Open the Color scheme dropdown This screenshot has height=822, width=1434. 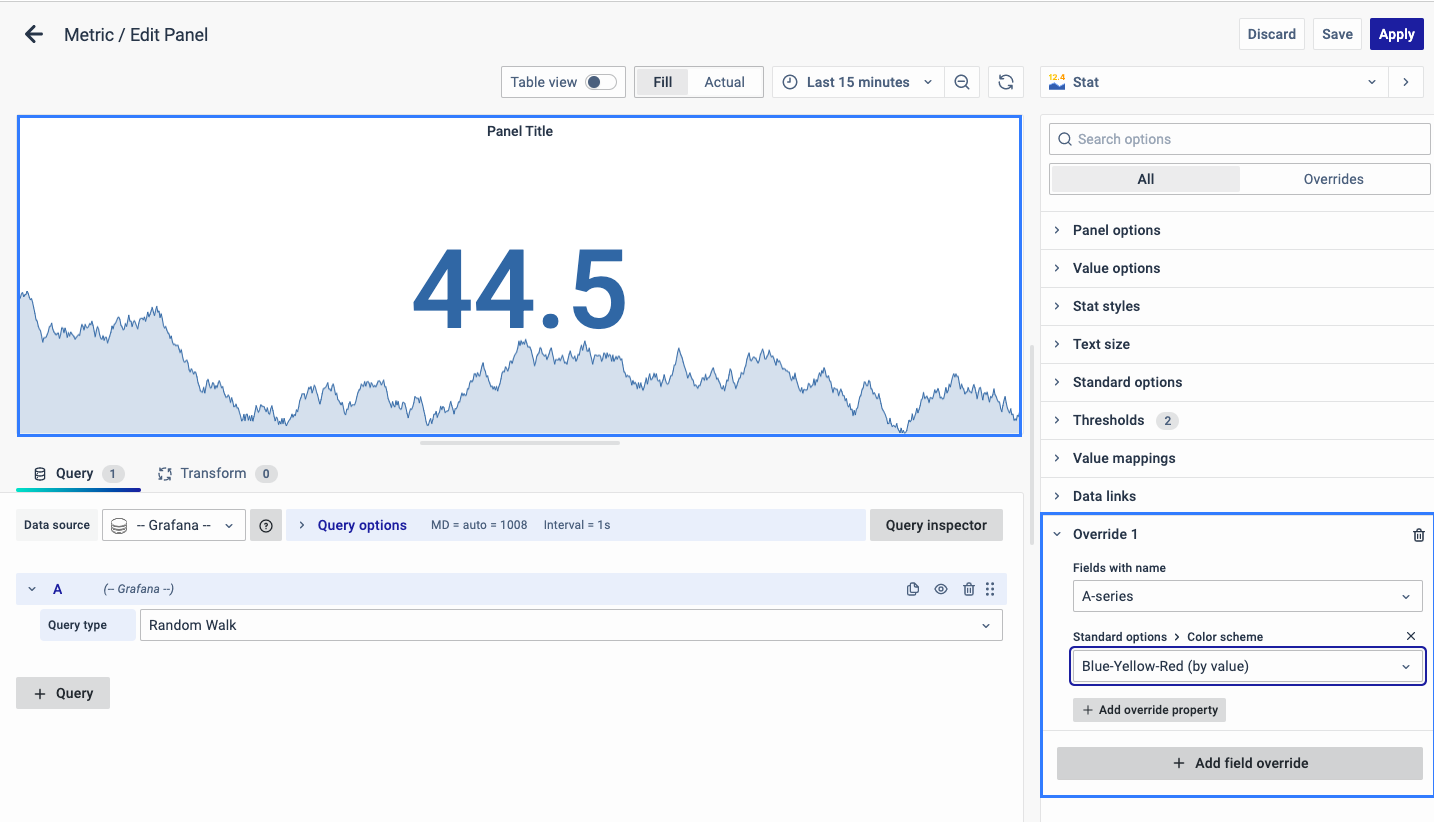pyautogui.click(x=1247, y=666)
